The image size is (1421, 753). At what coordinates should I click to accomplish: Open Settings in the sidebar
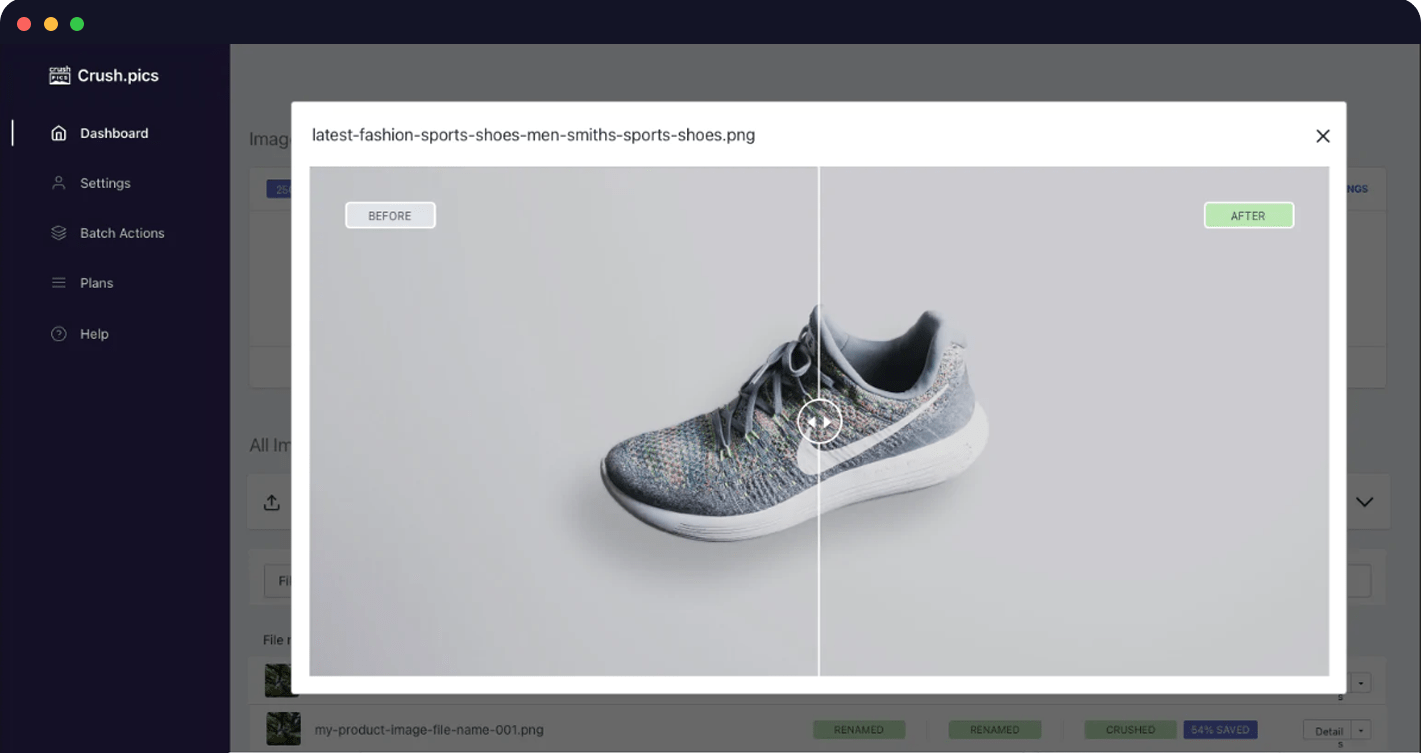tap(105, 183)
